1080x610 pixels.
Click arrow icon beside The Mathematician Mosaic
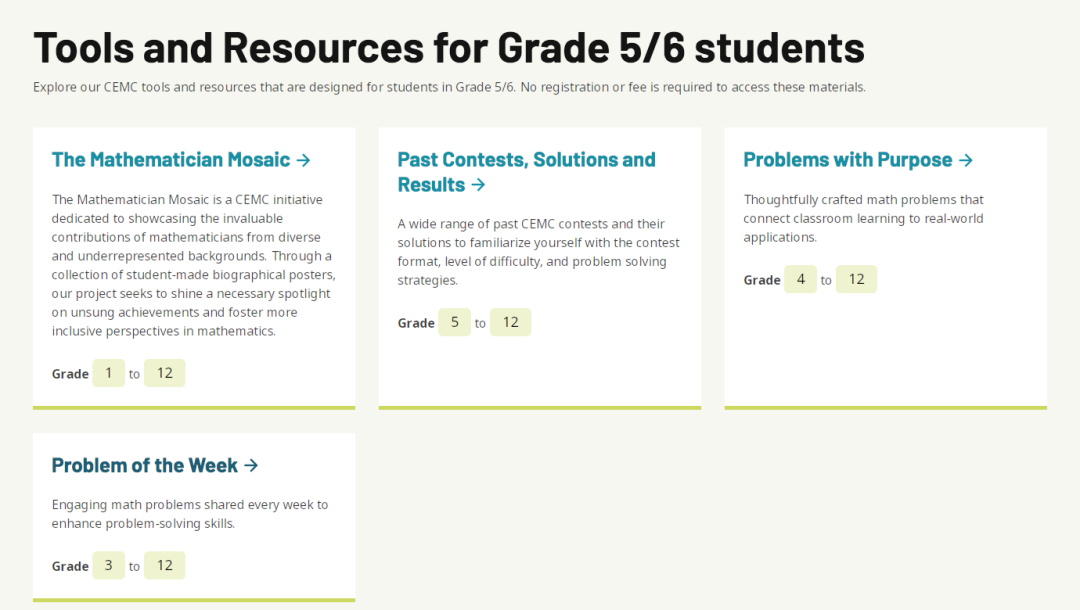[x=304, y=160]
